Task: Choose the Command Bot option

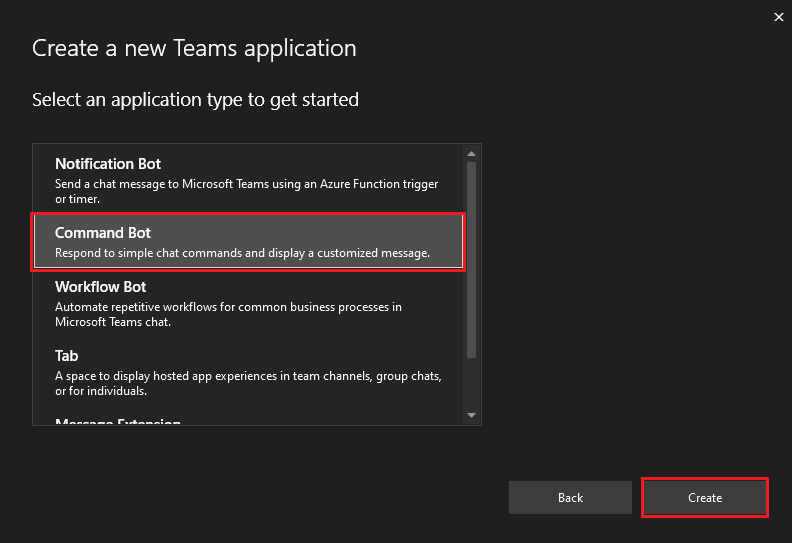Action: 248,242
